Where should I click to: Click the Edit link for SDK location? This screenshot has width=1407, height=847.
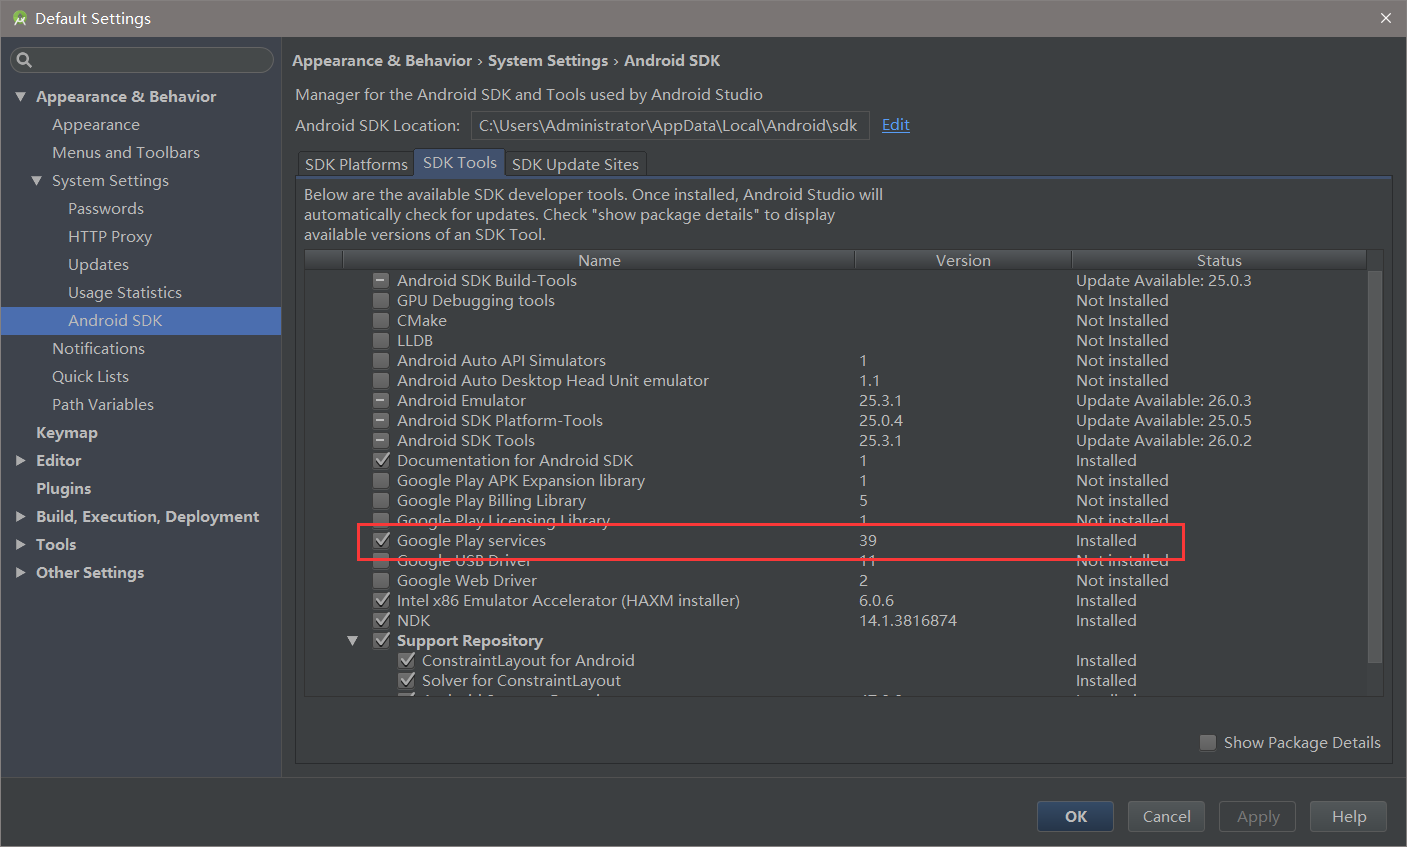pos(896,125)
